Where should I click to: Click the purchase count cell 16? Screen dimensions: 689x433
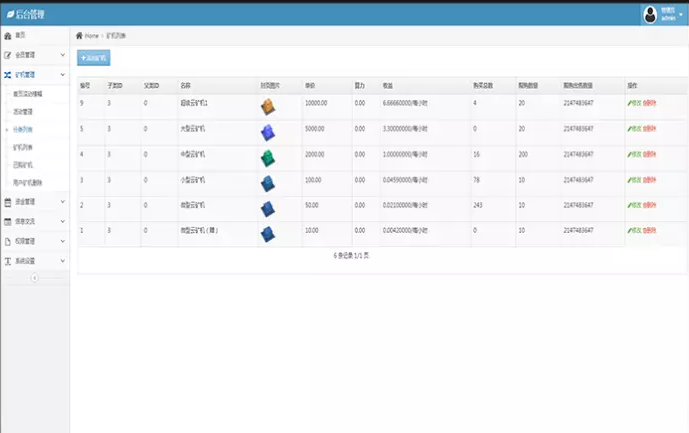point(476,154)
